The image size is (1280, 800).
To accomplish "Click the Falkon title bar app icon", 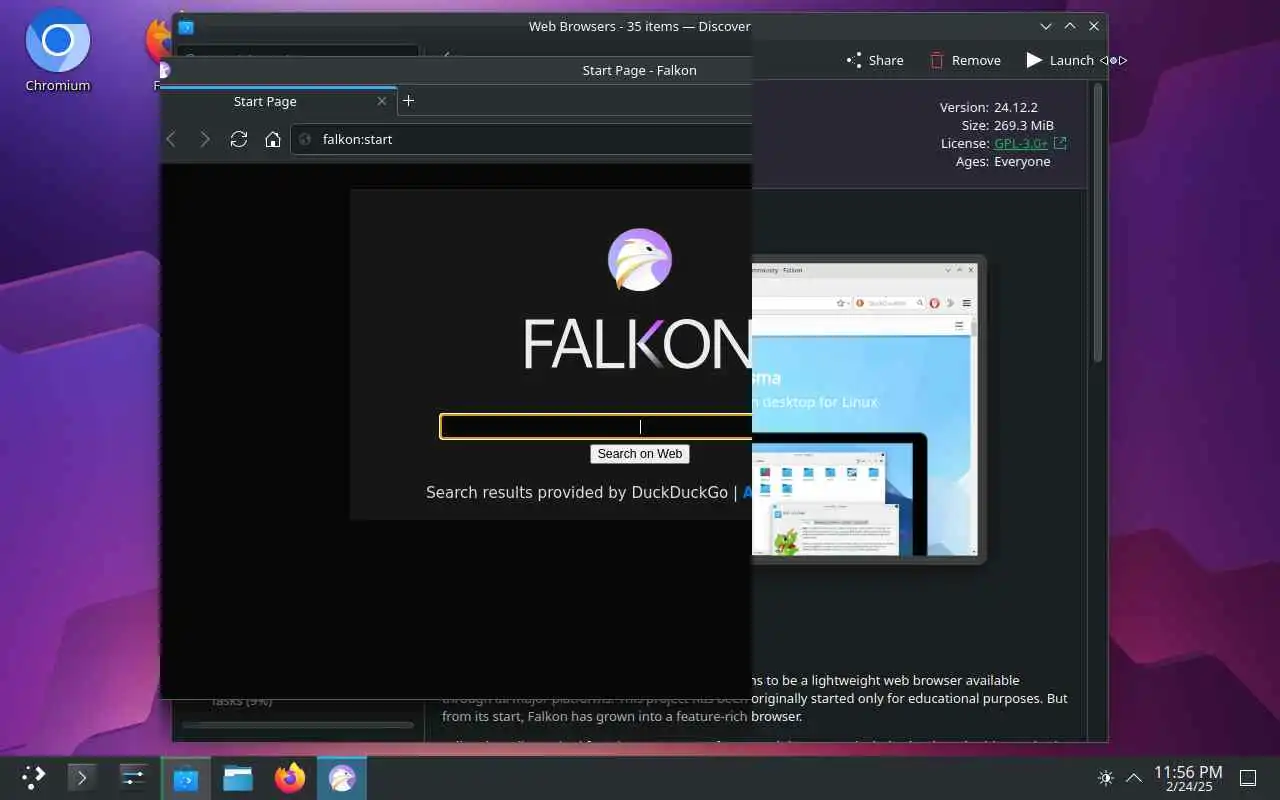I will click(x=165, y=70).
